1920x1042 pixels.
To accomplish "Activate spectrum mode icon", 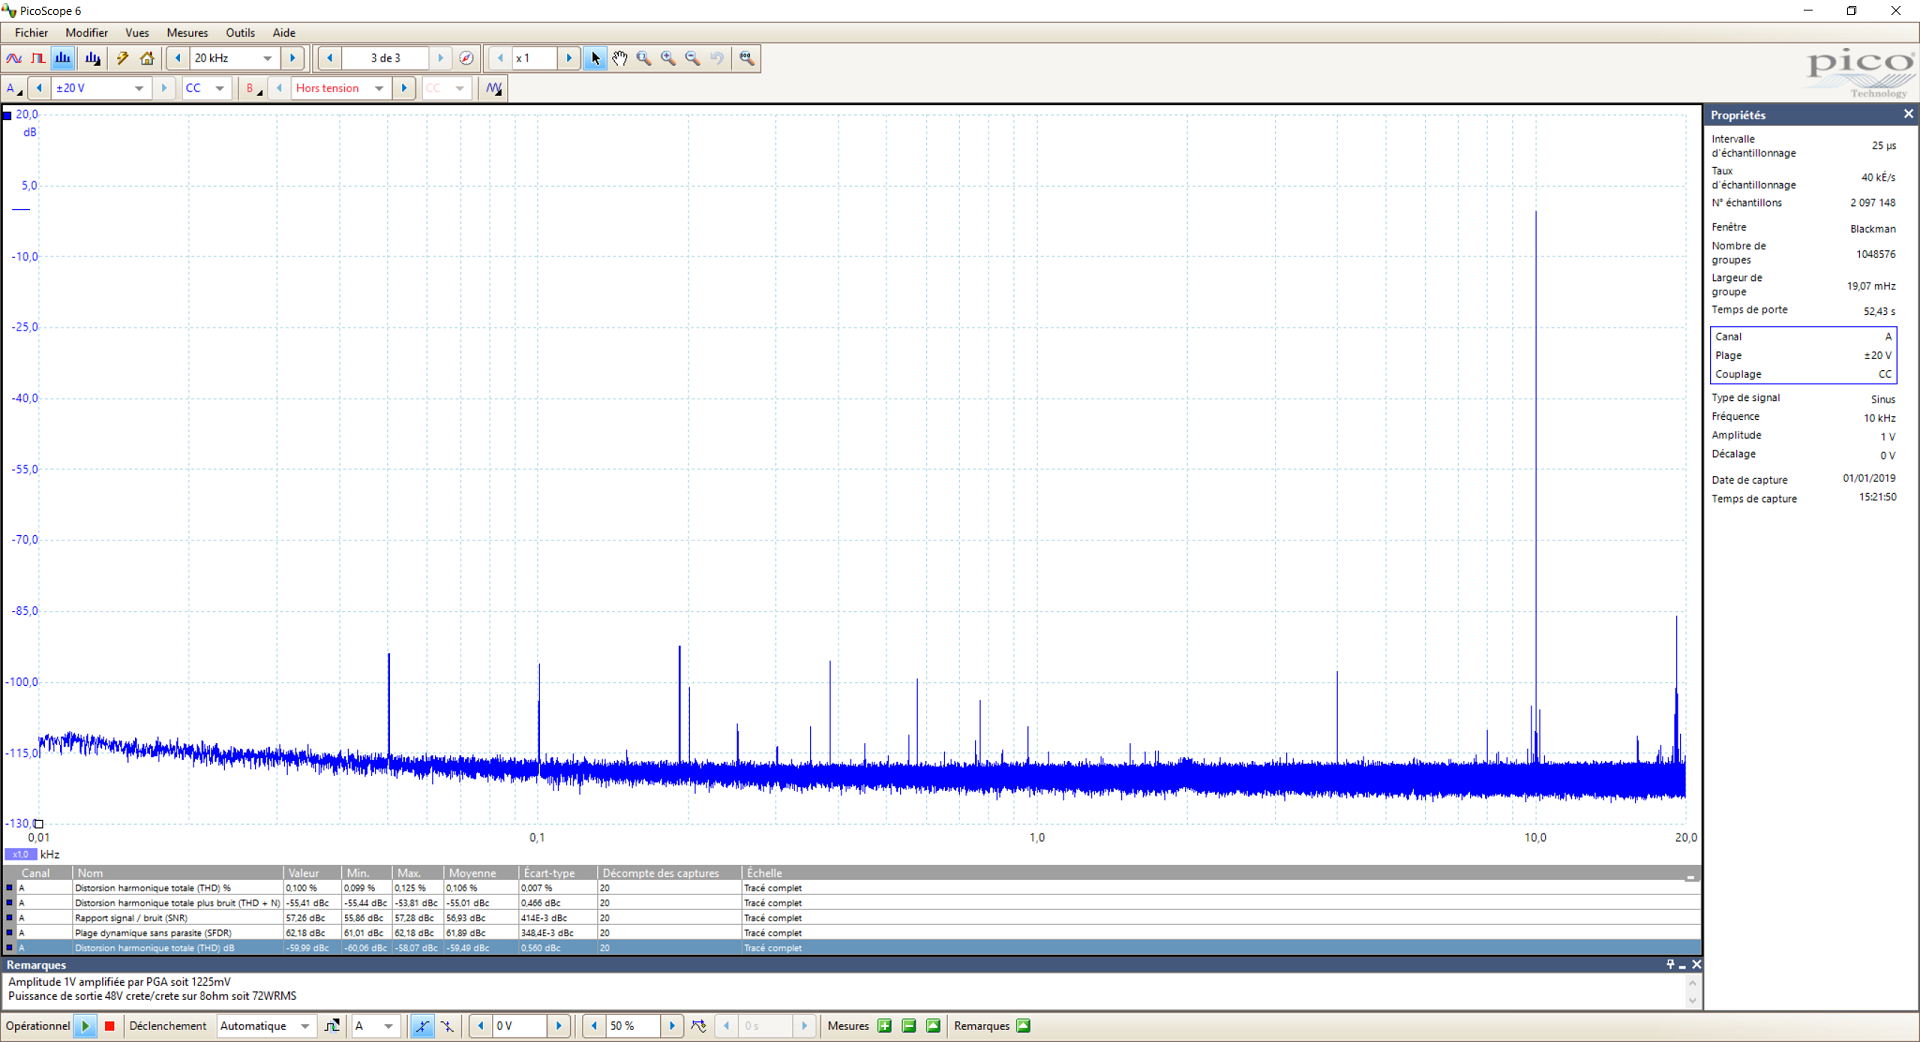I will [x=63, y=58].
